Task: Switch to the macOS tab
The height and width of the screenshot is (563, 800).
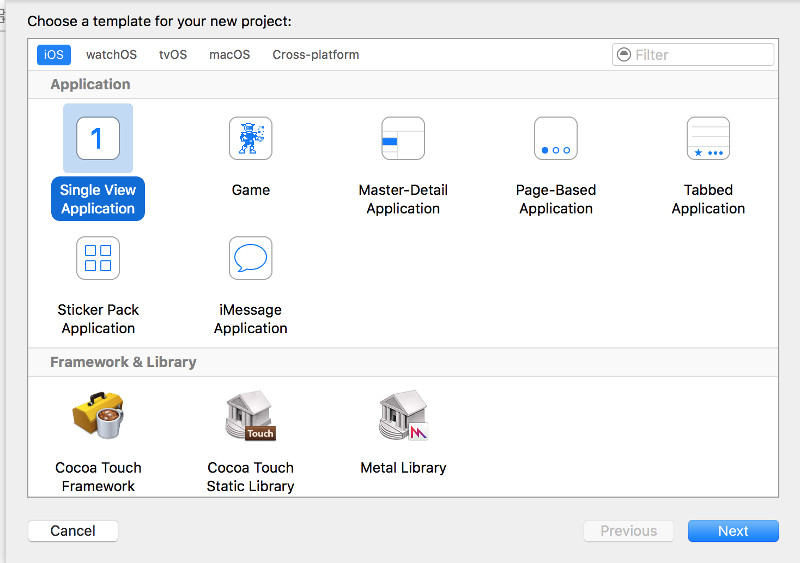Action: pos(229,55)
